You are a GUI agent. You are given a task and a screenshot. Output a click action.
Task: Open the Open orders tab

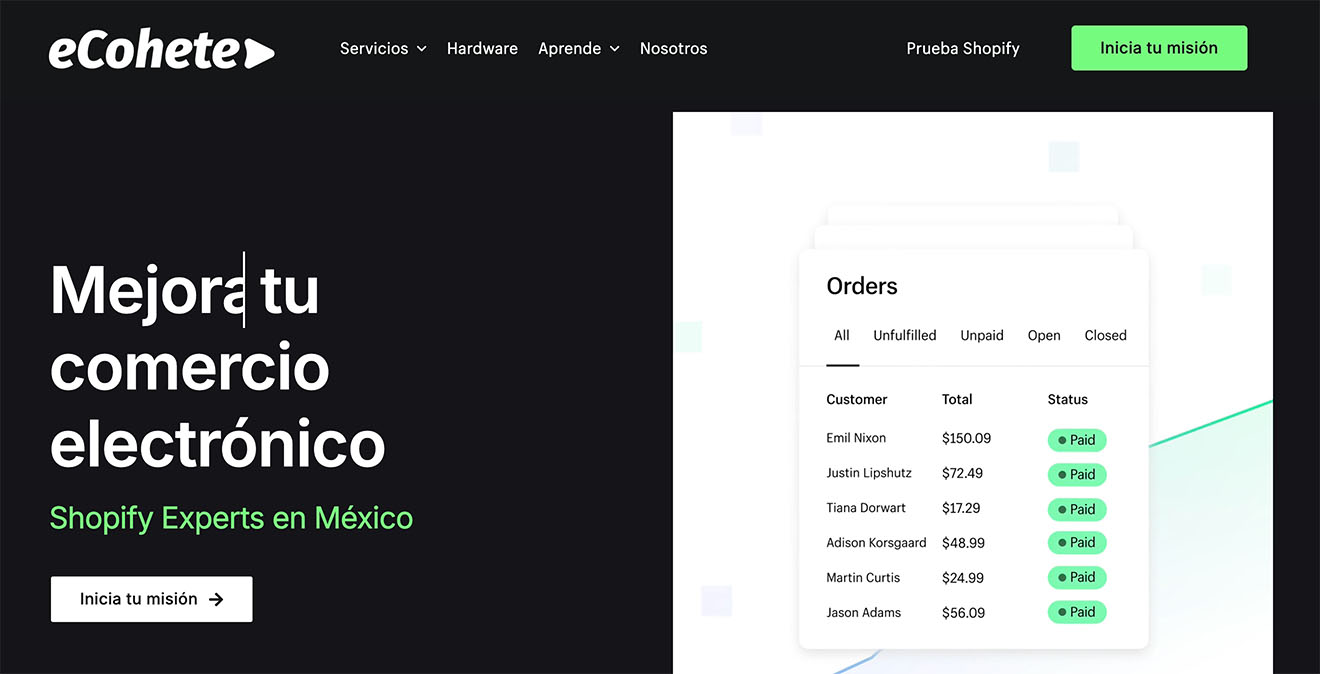pos(1044,335)
